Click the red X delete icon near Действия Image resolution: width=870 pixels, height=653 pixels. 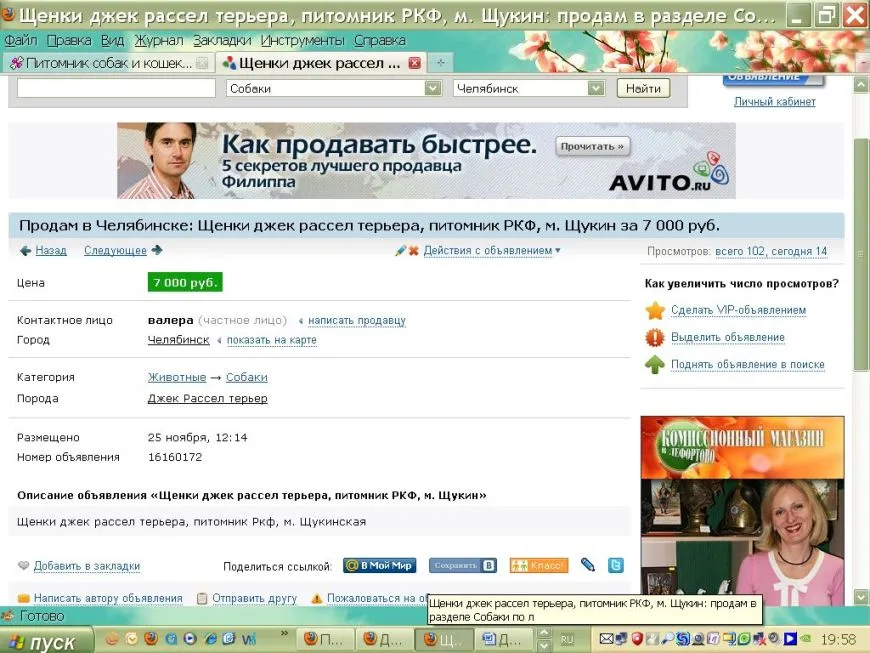[x=413, y=251]
